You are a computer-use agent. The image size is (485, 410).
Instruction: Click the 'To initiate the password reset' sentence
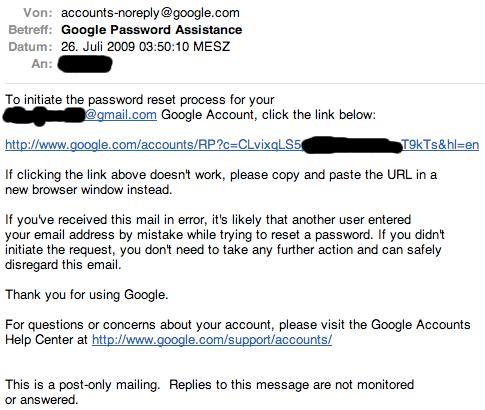pyautogui.click(x=140, y=100)
